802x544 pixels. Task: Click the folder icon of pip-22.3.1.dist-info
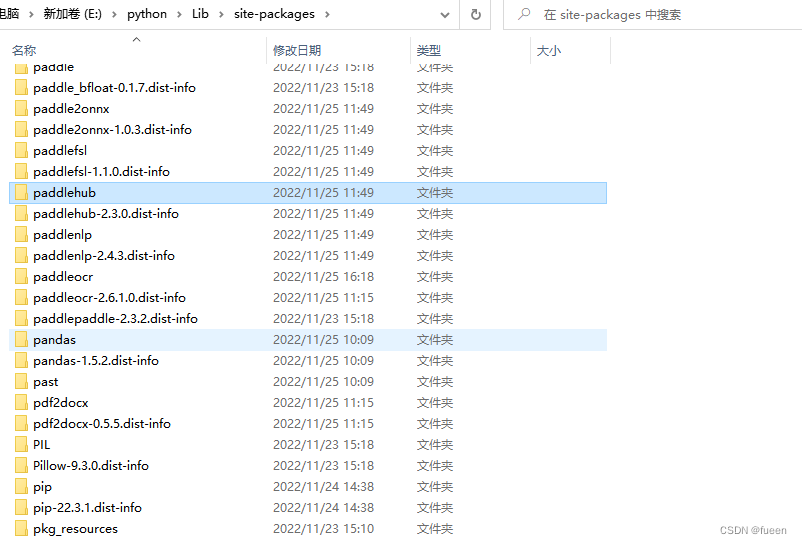click(x=21, y=507)
